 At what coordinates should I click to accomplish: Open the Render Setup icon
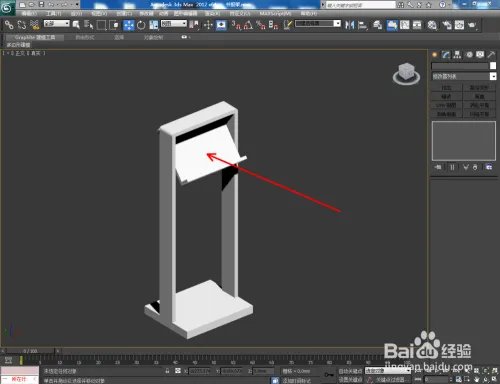[447, 25]
